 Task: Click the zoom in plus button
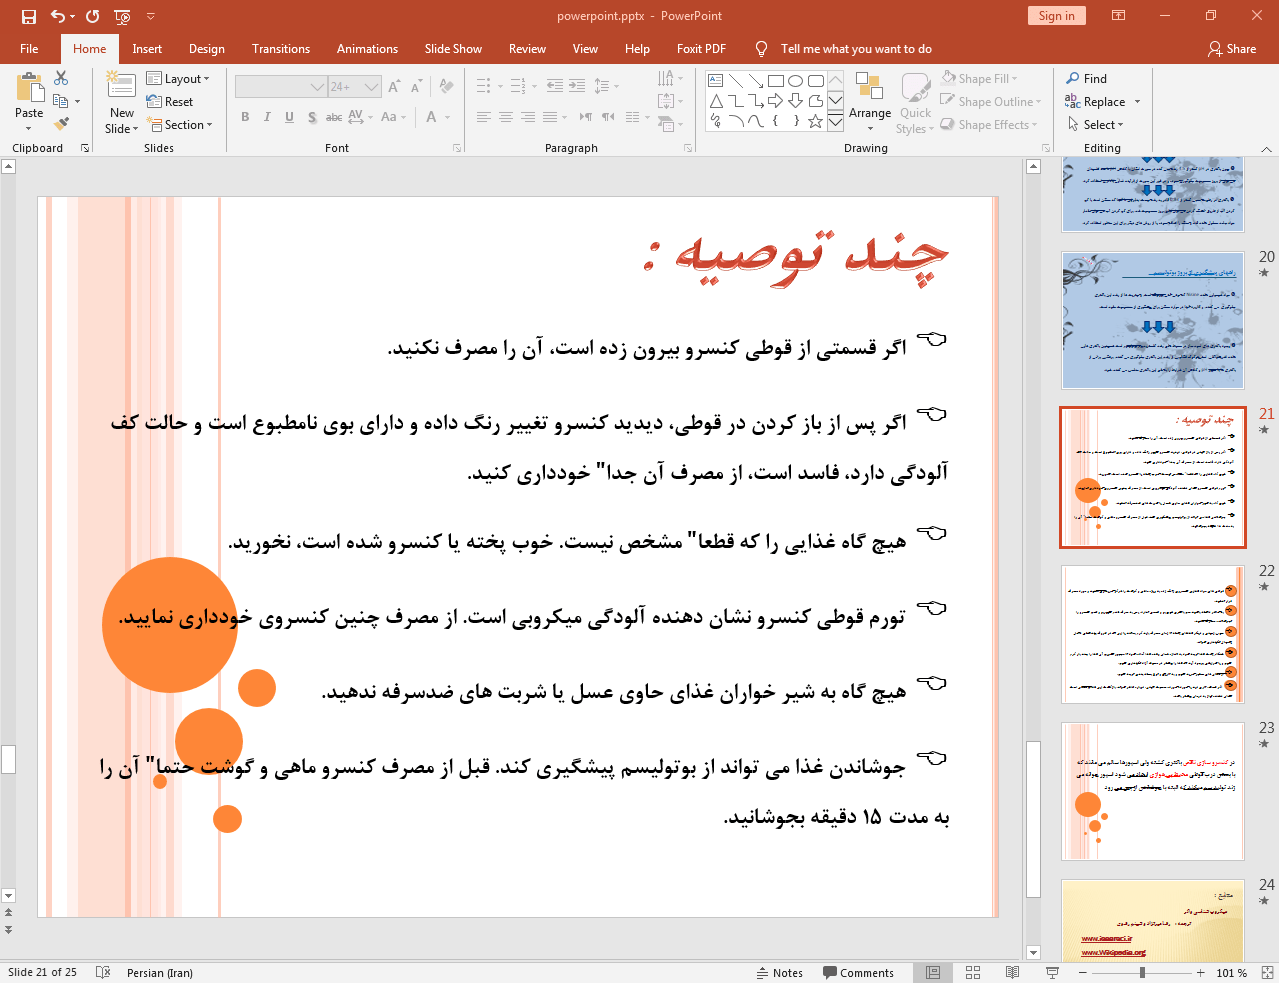click(x=1200, y=972)
